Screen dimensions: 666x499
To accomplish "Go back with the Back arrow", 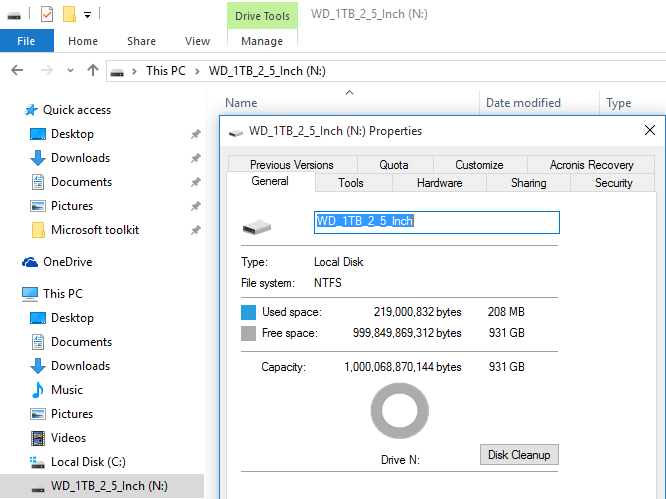I will click(17, 70).
